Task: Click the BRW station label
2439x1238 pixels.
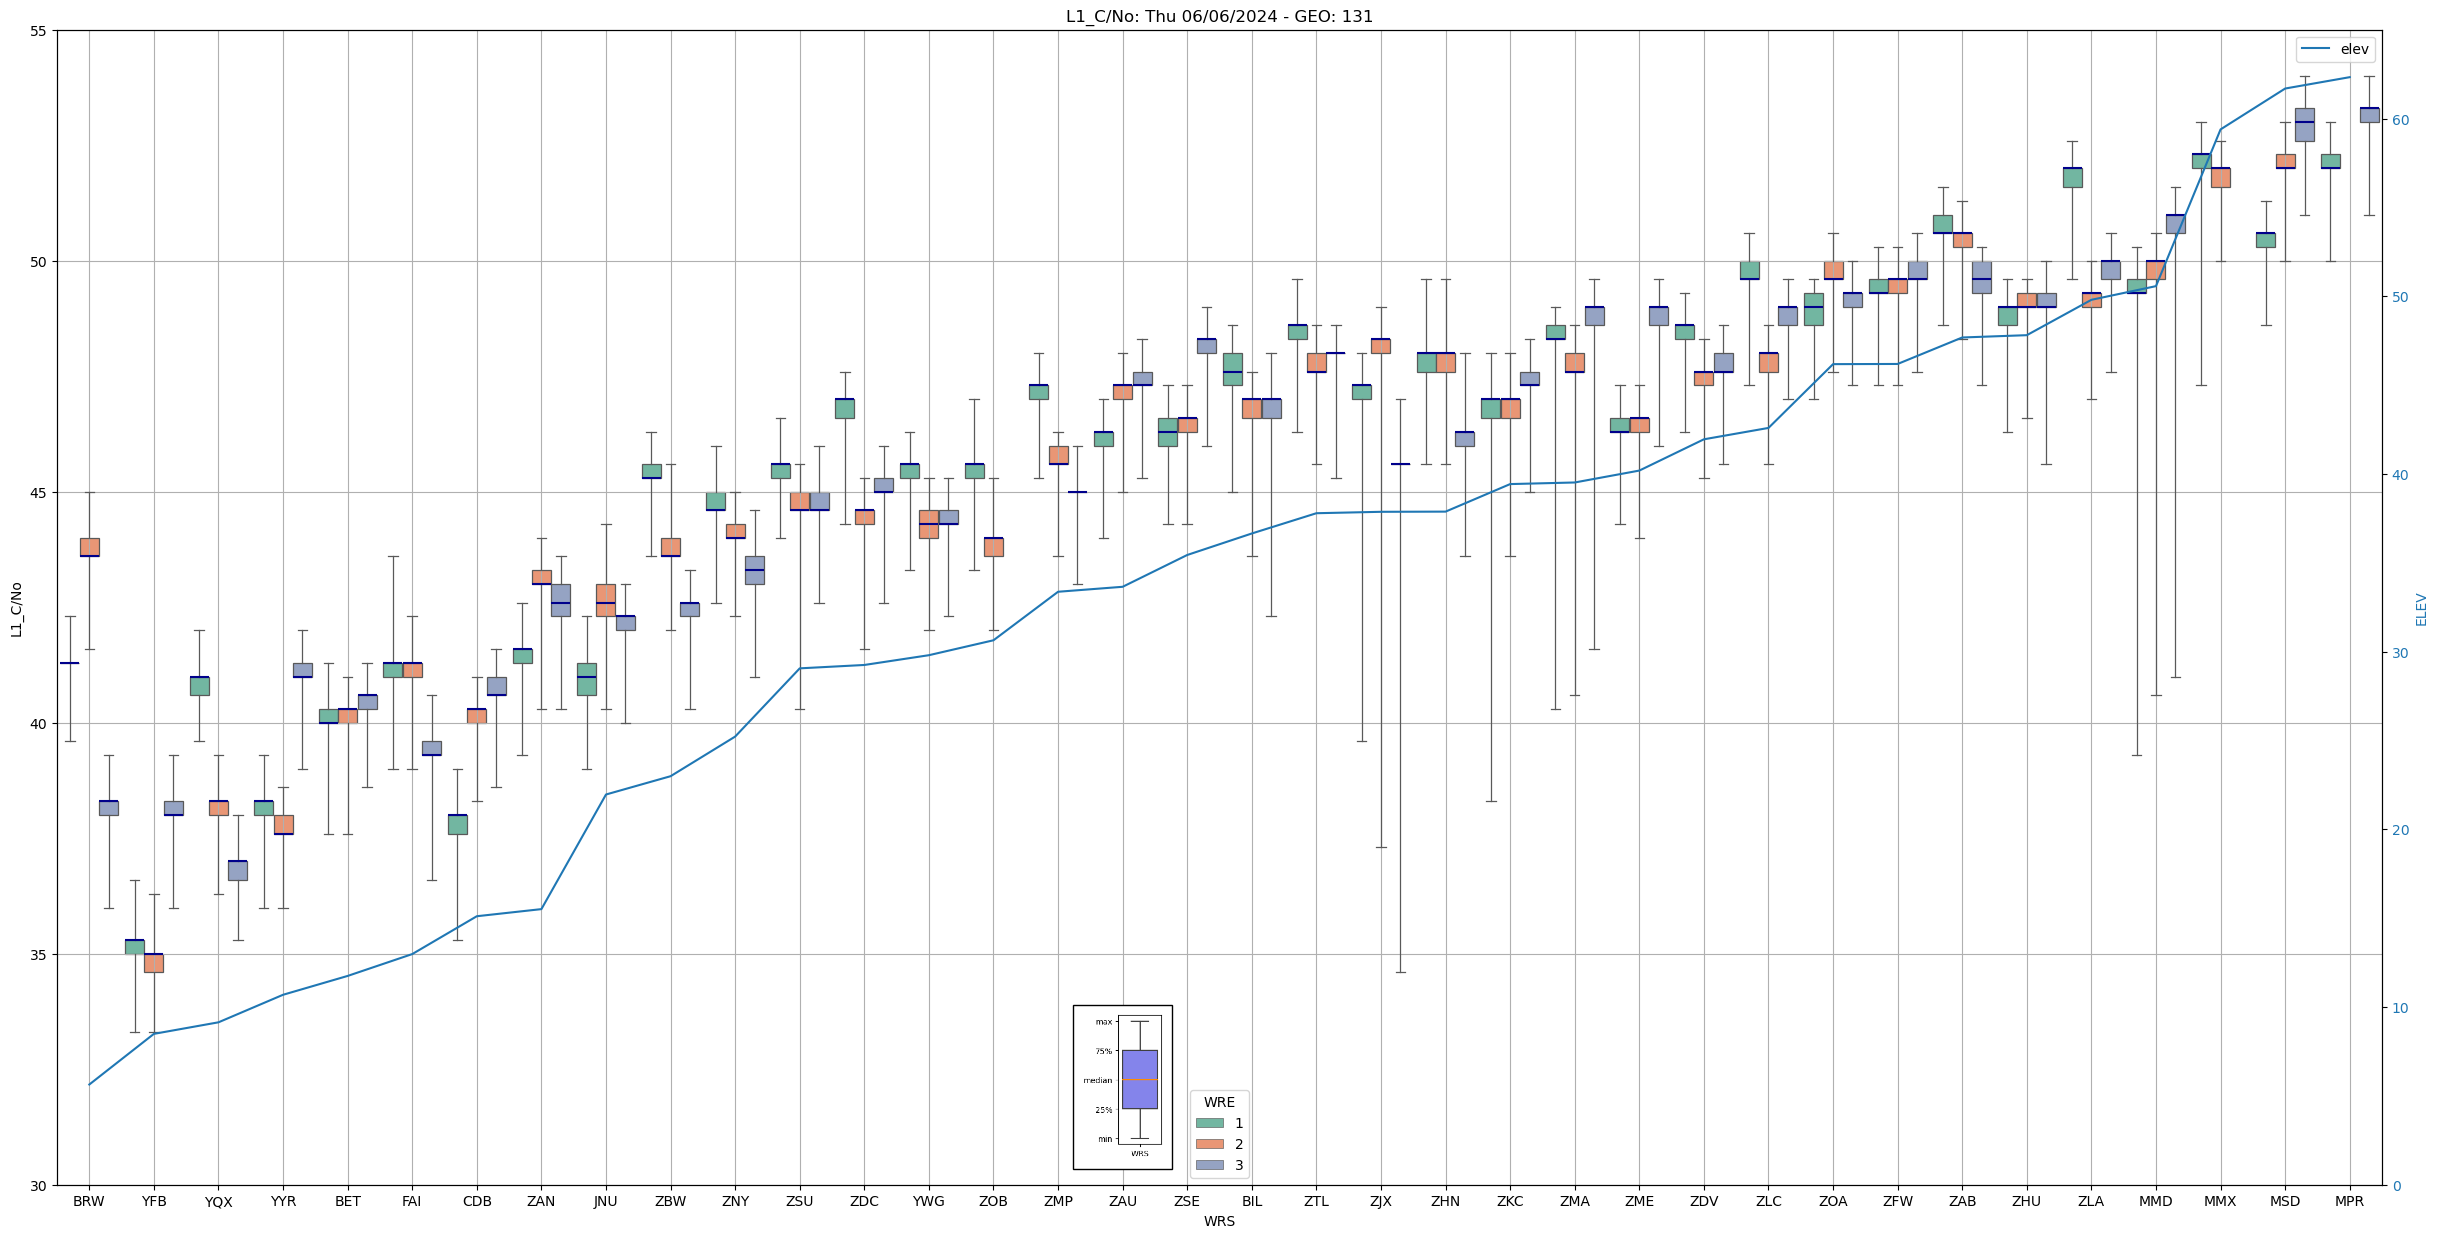Action: click(x=89, y=1201)
